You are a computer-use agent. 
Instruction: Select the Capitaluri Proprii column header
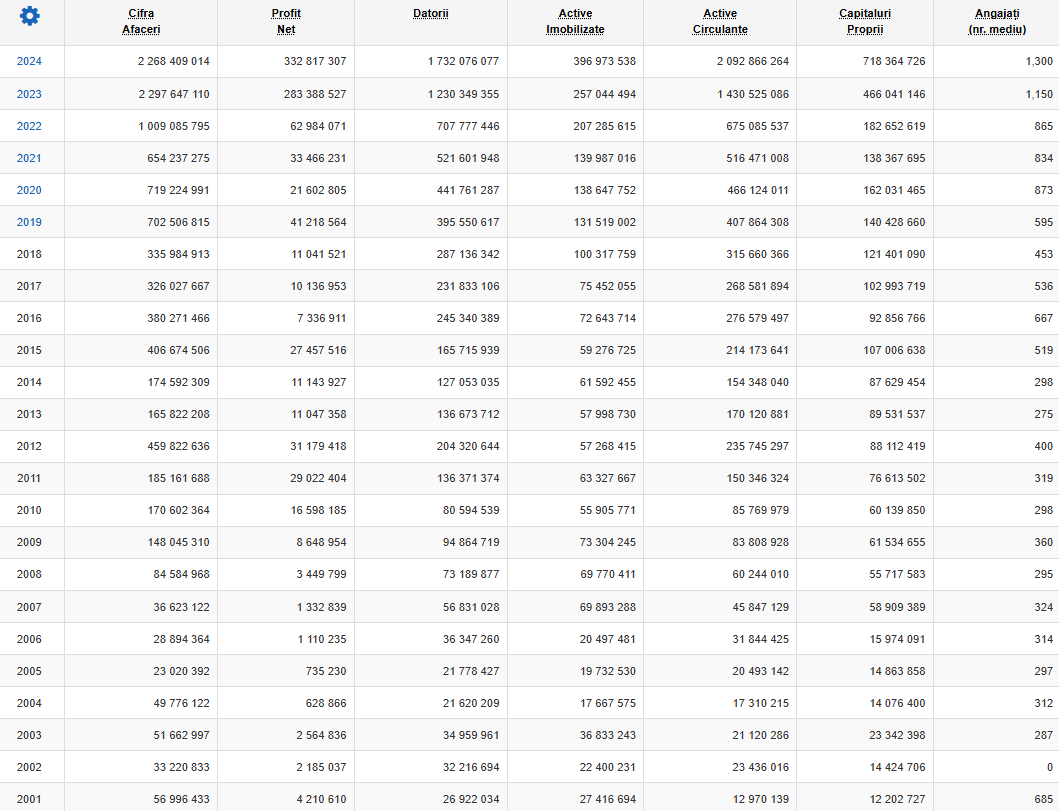[865, 22]
